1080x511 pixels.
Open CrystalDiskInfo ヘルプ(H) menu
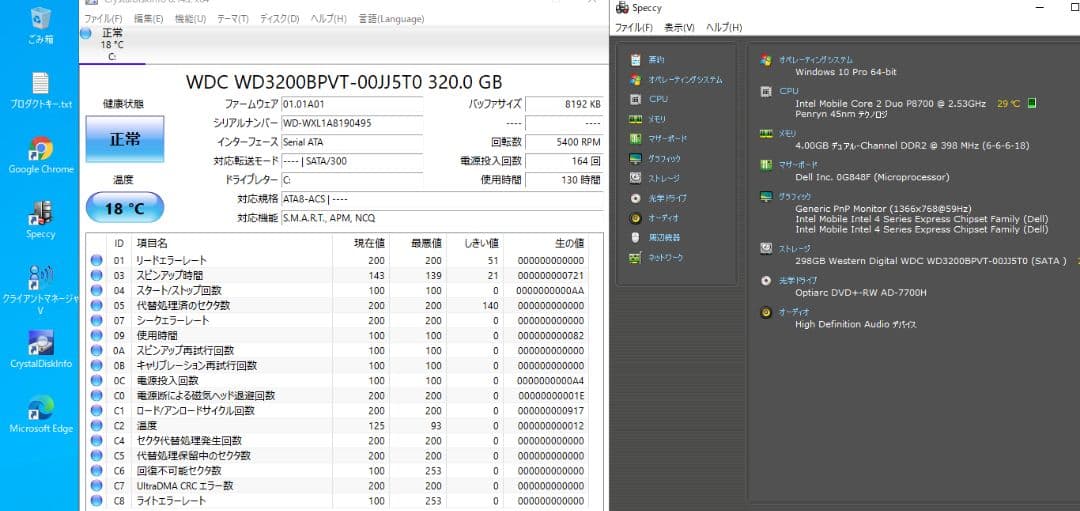pos(329,19)
